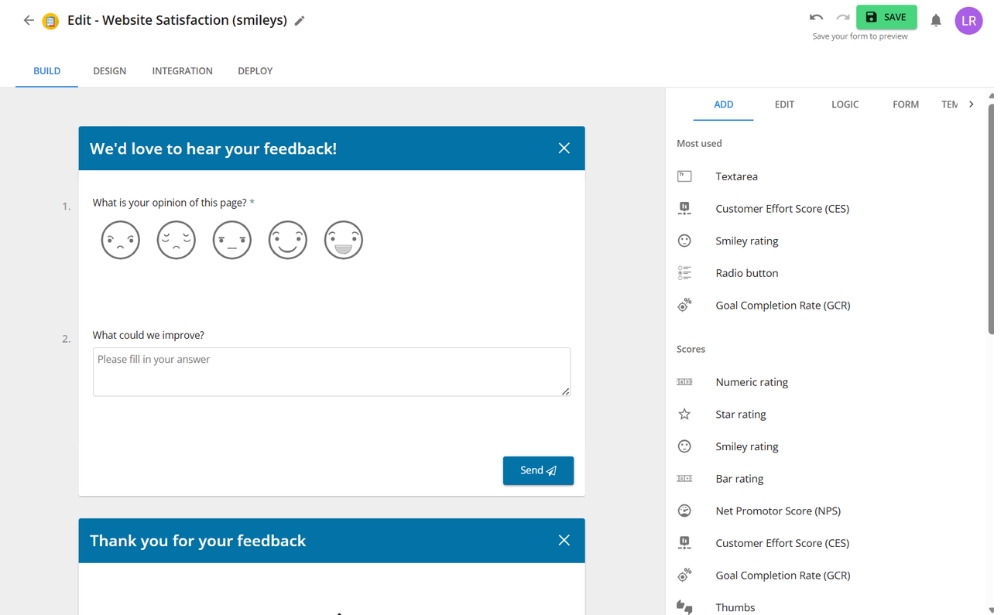Select the Smiley rating under Most used

[x=745, y=240]
